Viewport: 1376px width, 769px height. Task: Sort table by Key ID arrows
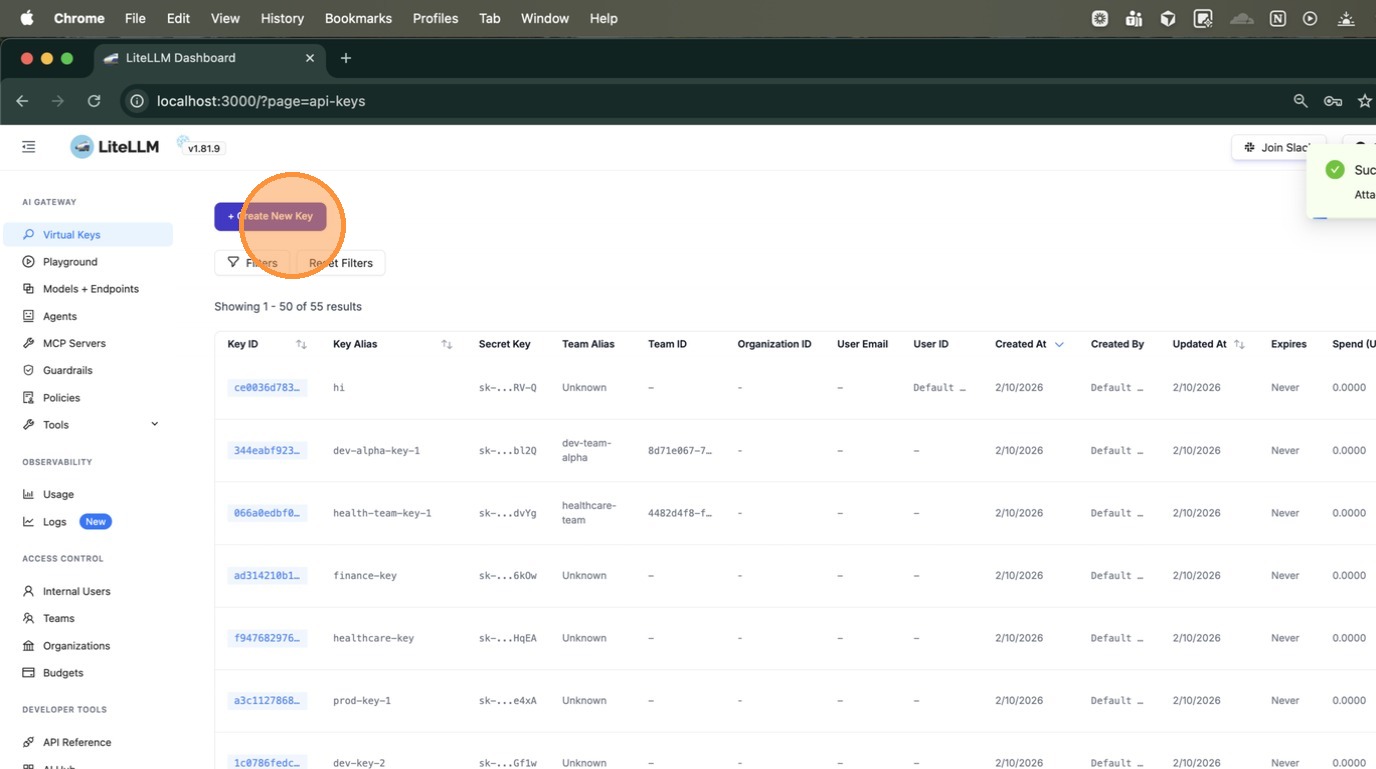(301, 344)
